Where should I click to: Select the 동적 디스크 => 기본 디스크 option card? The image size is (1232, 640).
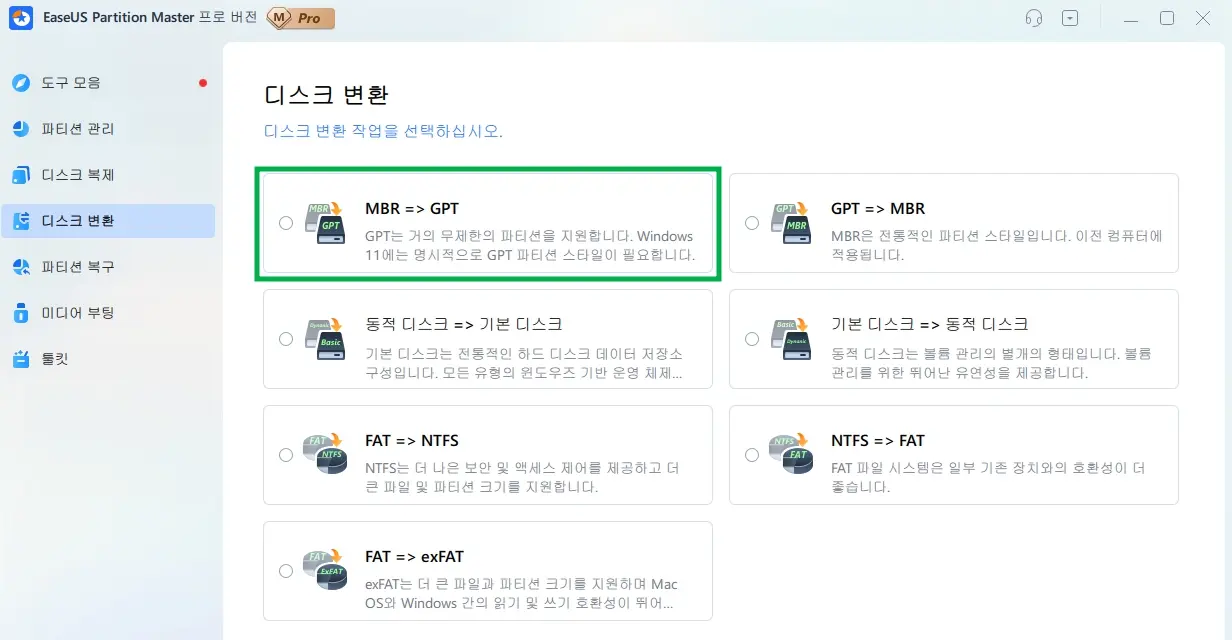(x=487, y=339)
